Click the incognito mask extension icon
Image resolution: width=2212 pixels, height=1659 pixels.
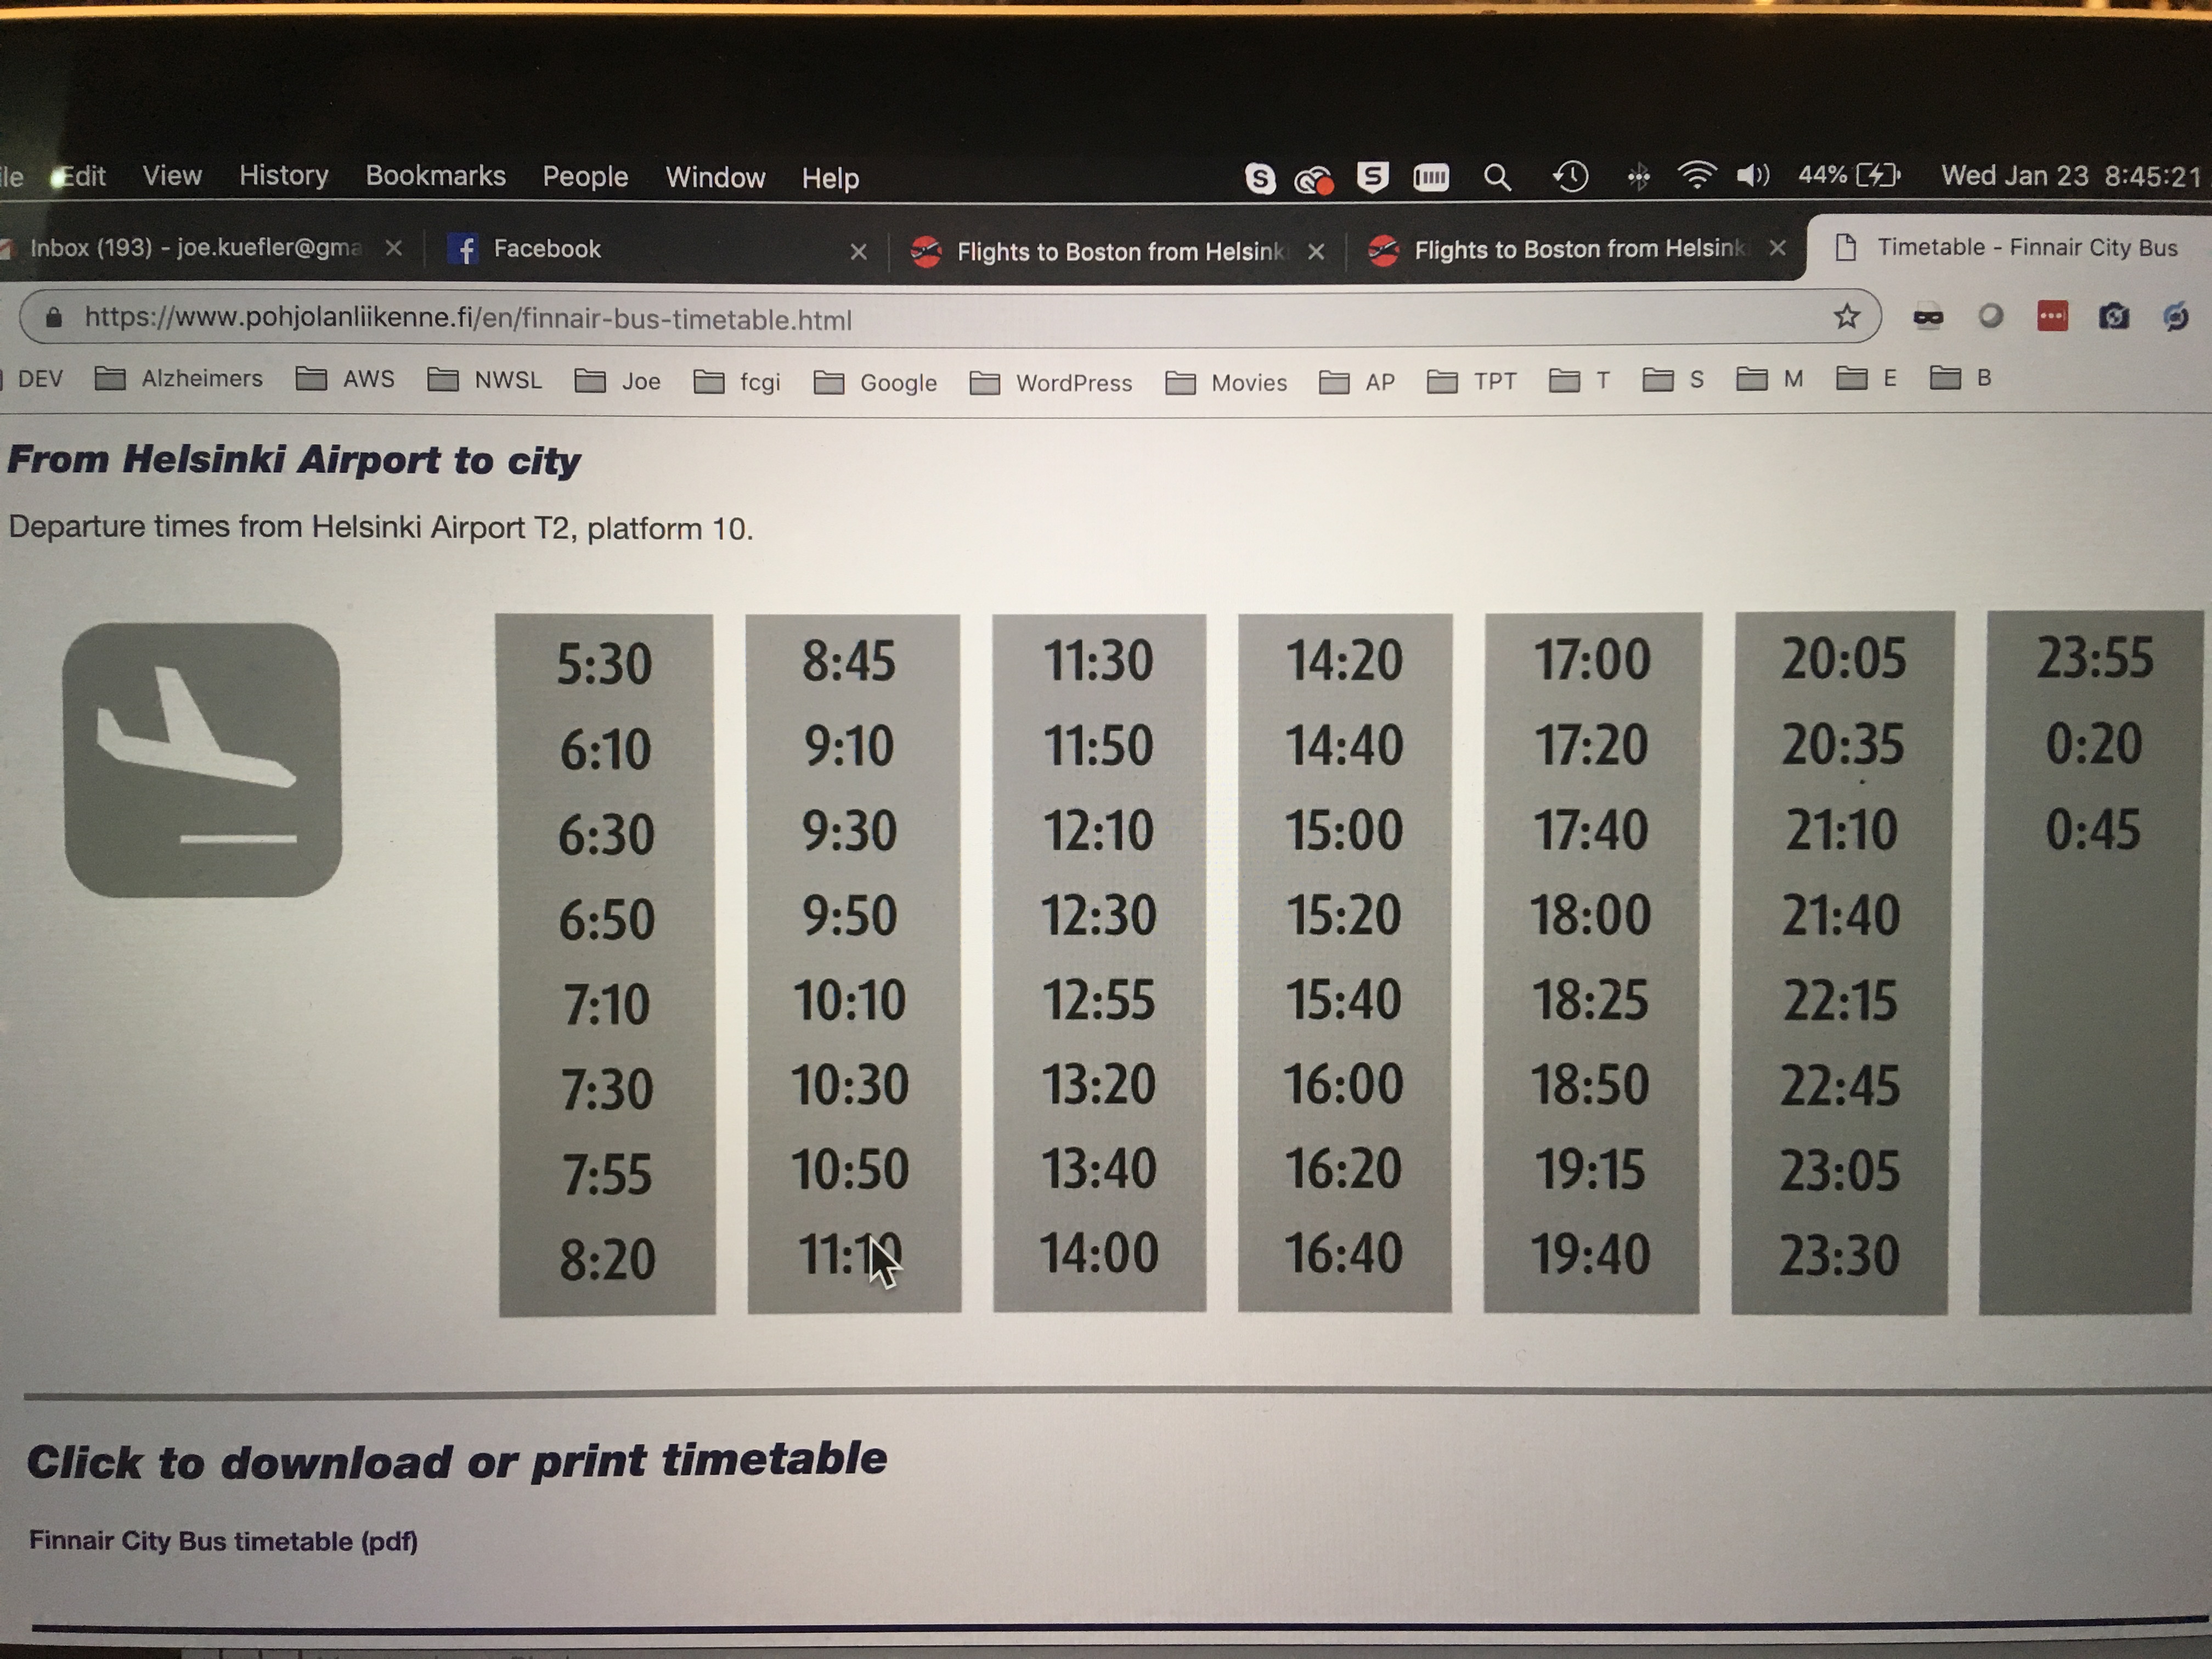point(1928,318)
